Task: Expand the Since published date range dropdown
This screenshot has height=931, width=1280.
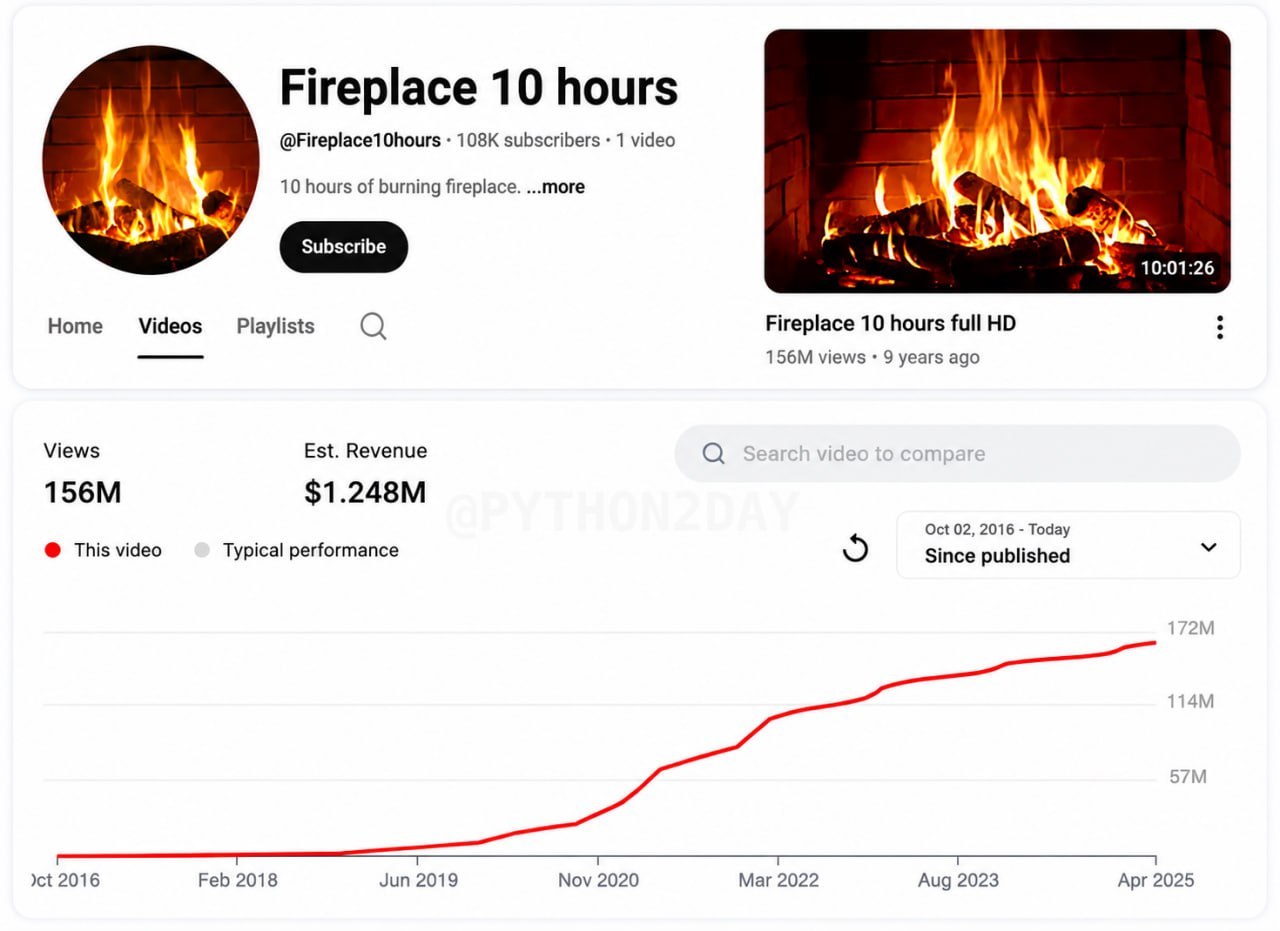Action: tap(1068, 545)
